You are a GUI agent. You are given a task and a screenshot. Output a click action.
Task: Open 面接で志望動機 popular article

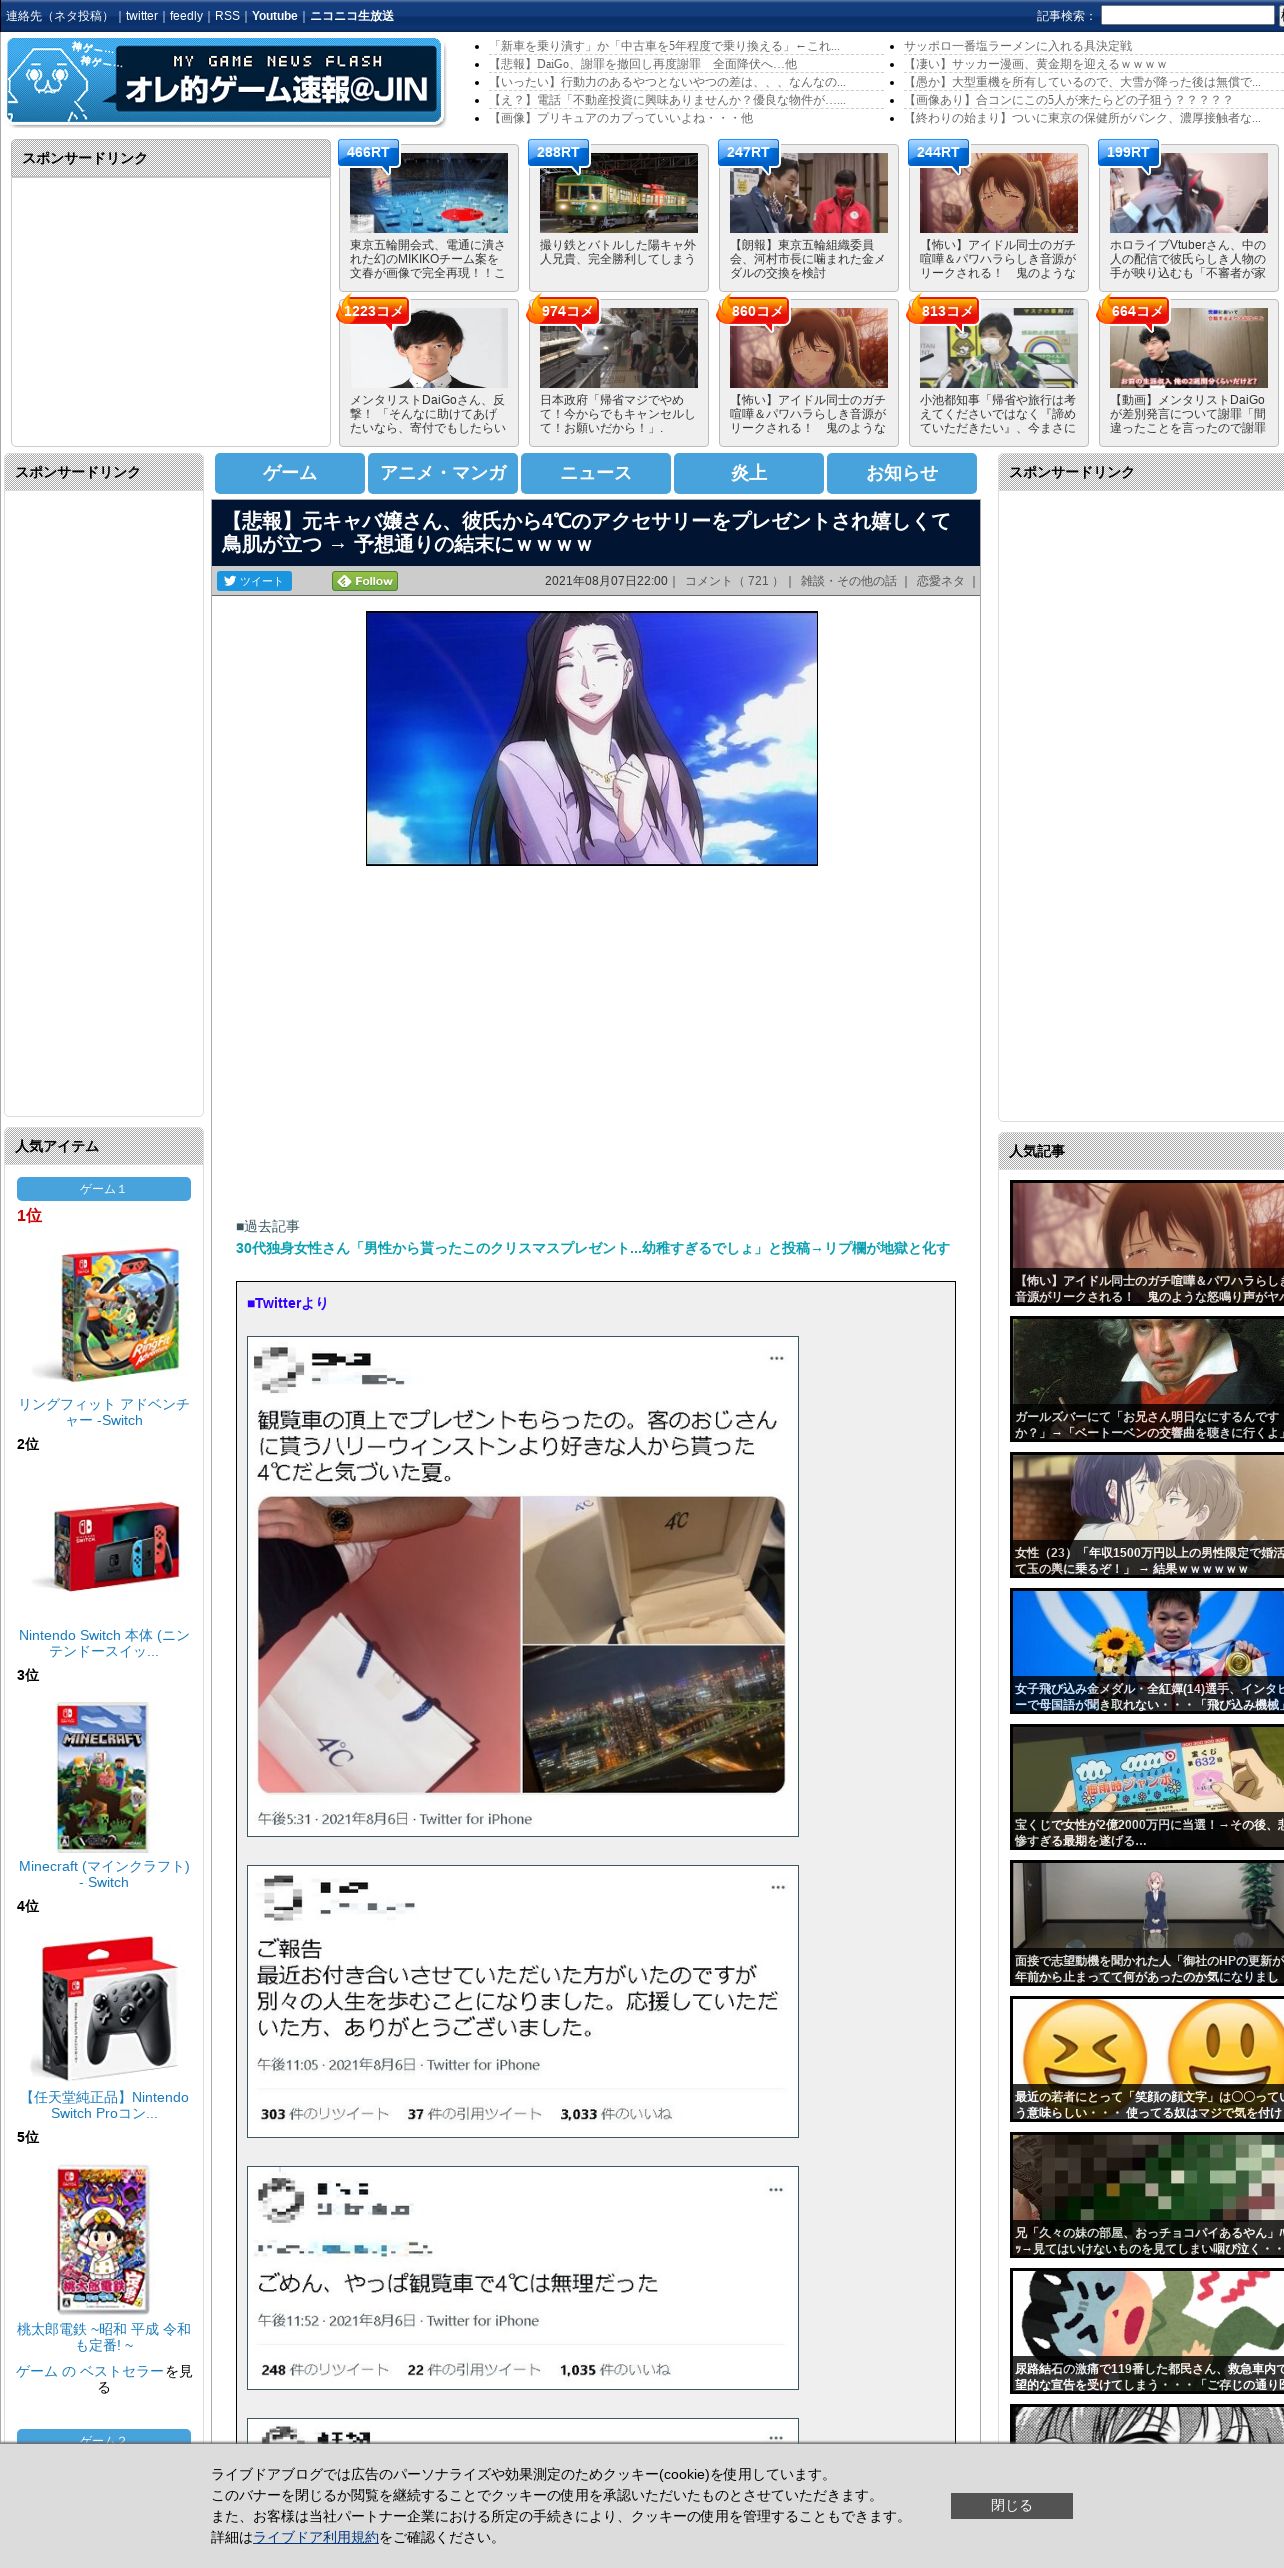click(x=1147, y=1923)
